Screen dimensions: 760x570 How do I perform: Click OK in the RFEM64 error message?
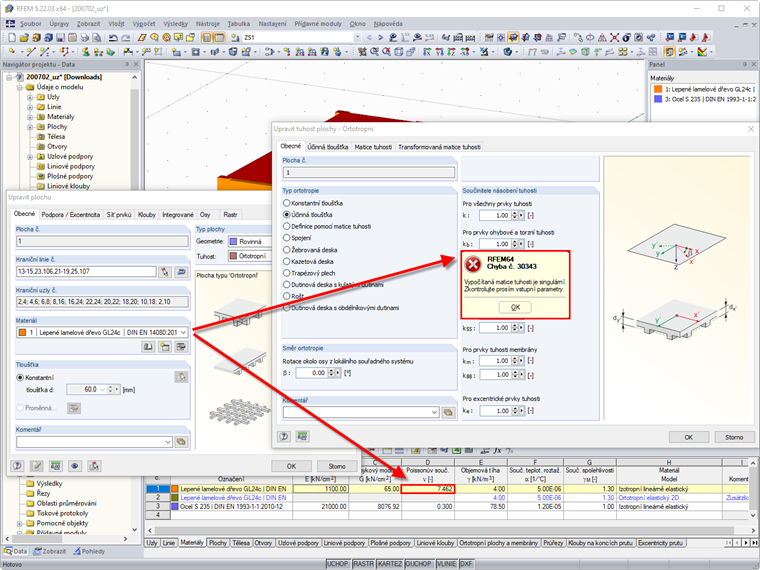515,307
